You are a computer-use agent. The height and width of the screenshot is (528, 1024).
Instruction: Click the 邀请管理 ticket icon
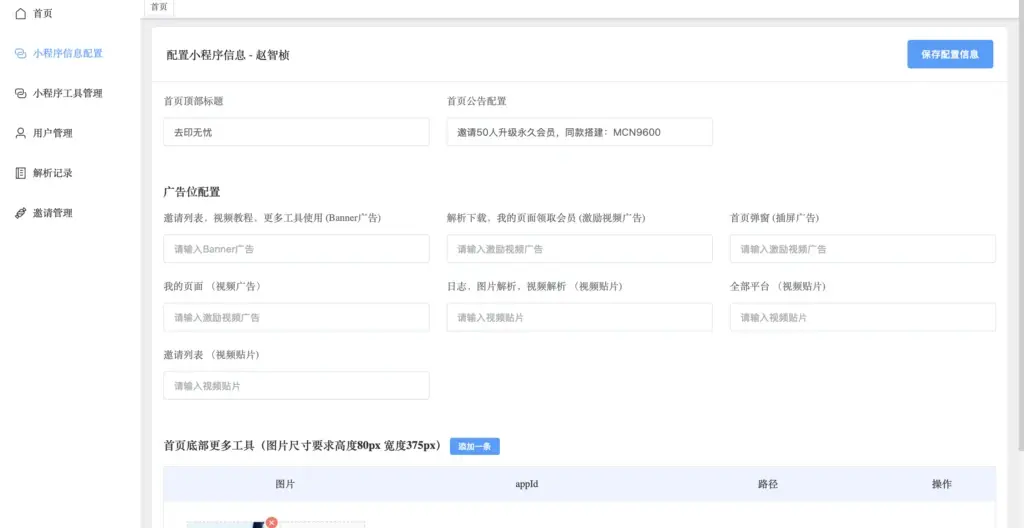20,213
